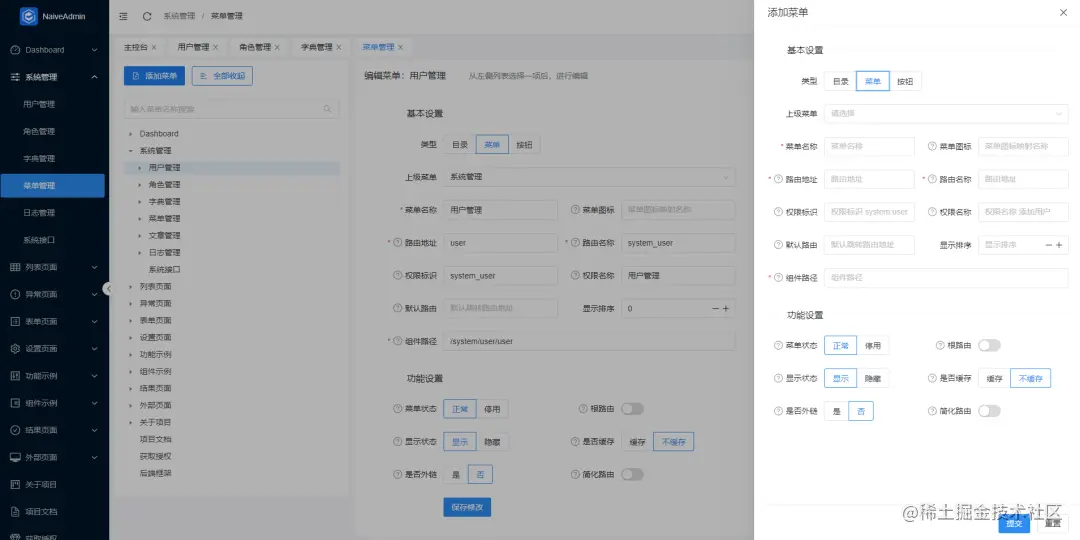Click help icon beside 是否缓存 in drawer
1080x540 pixels.
(933, 378)
